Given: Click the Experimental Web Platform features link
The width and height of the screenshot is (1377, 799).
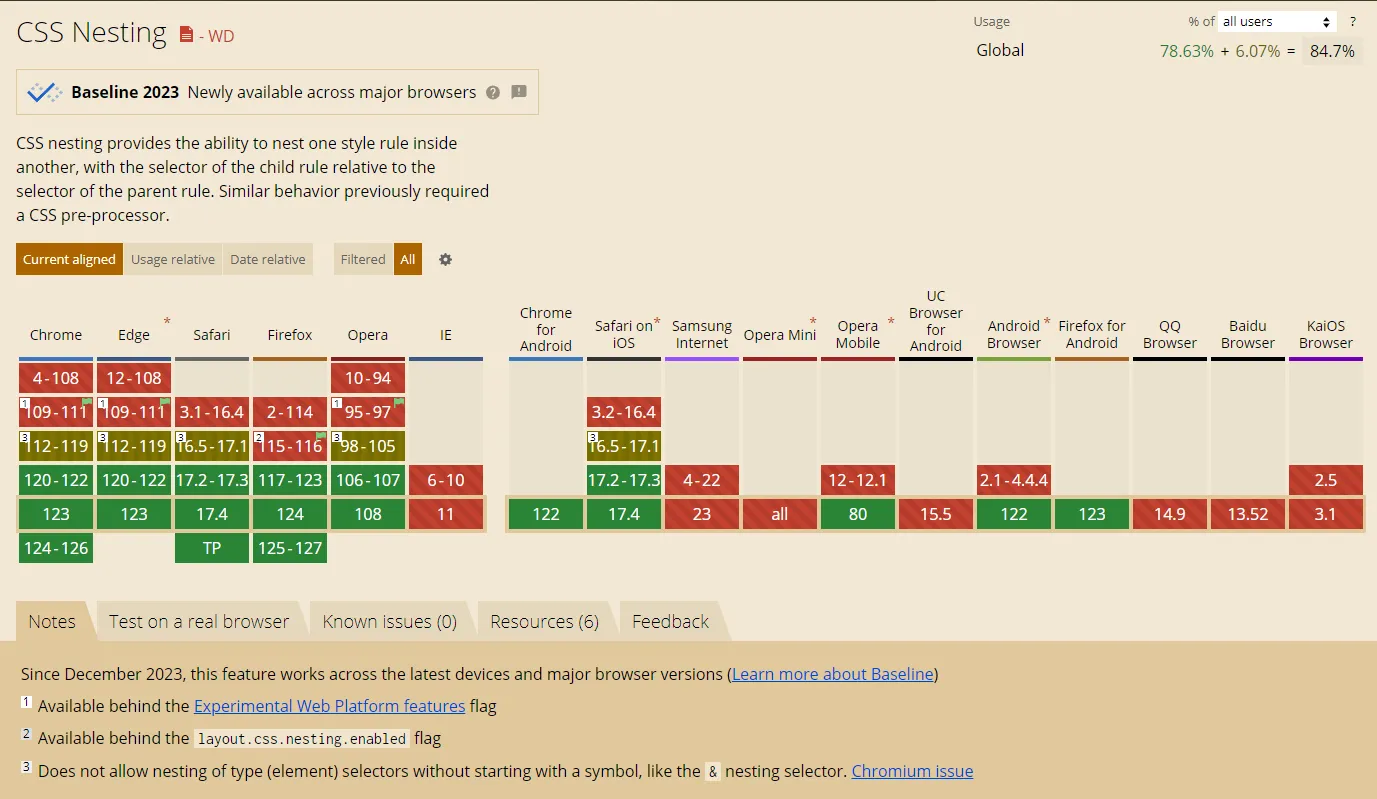Looking at the screenshot, I should 329,706.
